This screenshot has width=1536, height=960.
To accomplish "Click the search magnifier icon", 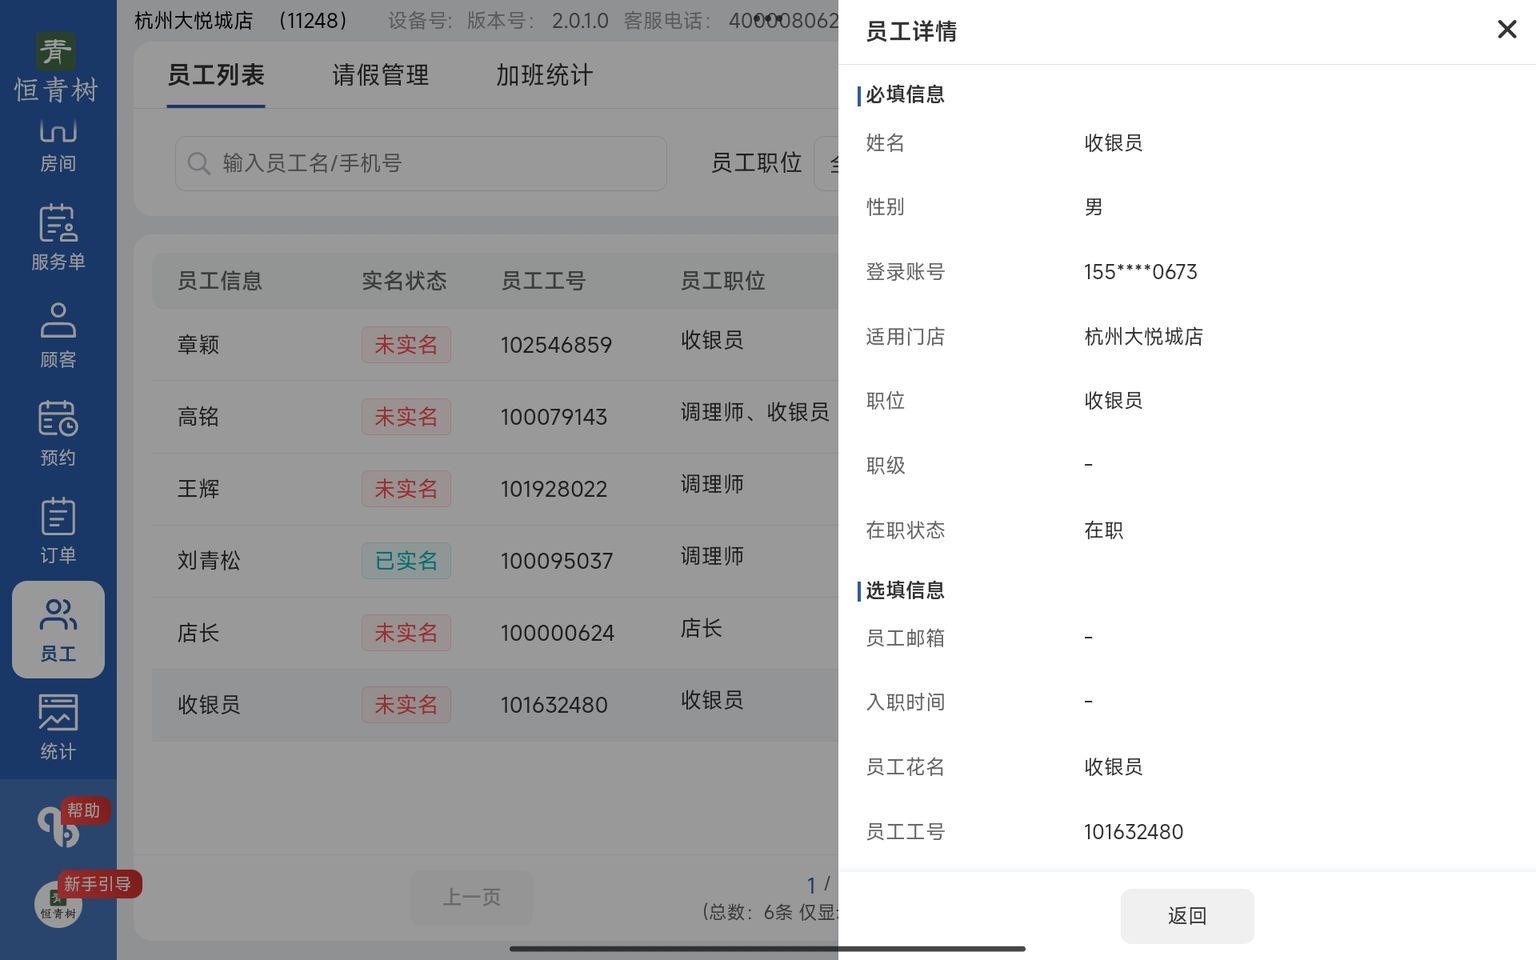I will point(199,163).
